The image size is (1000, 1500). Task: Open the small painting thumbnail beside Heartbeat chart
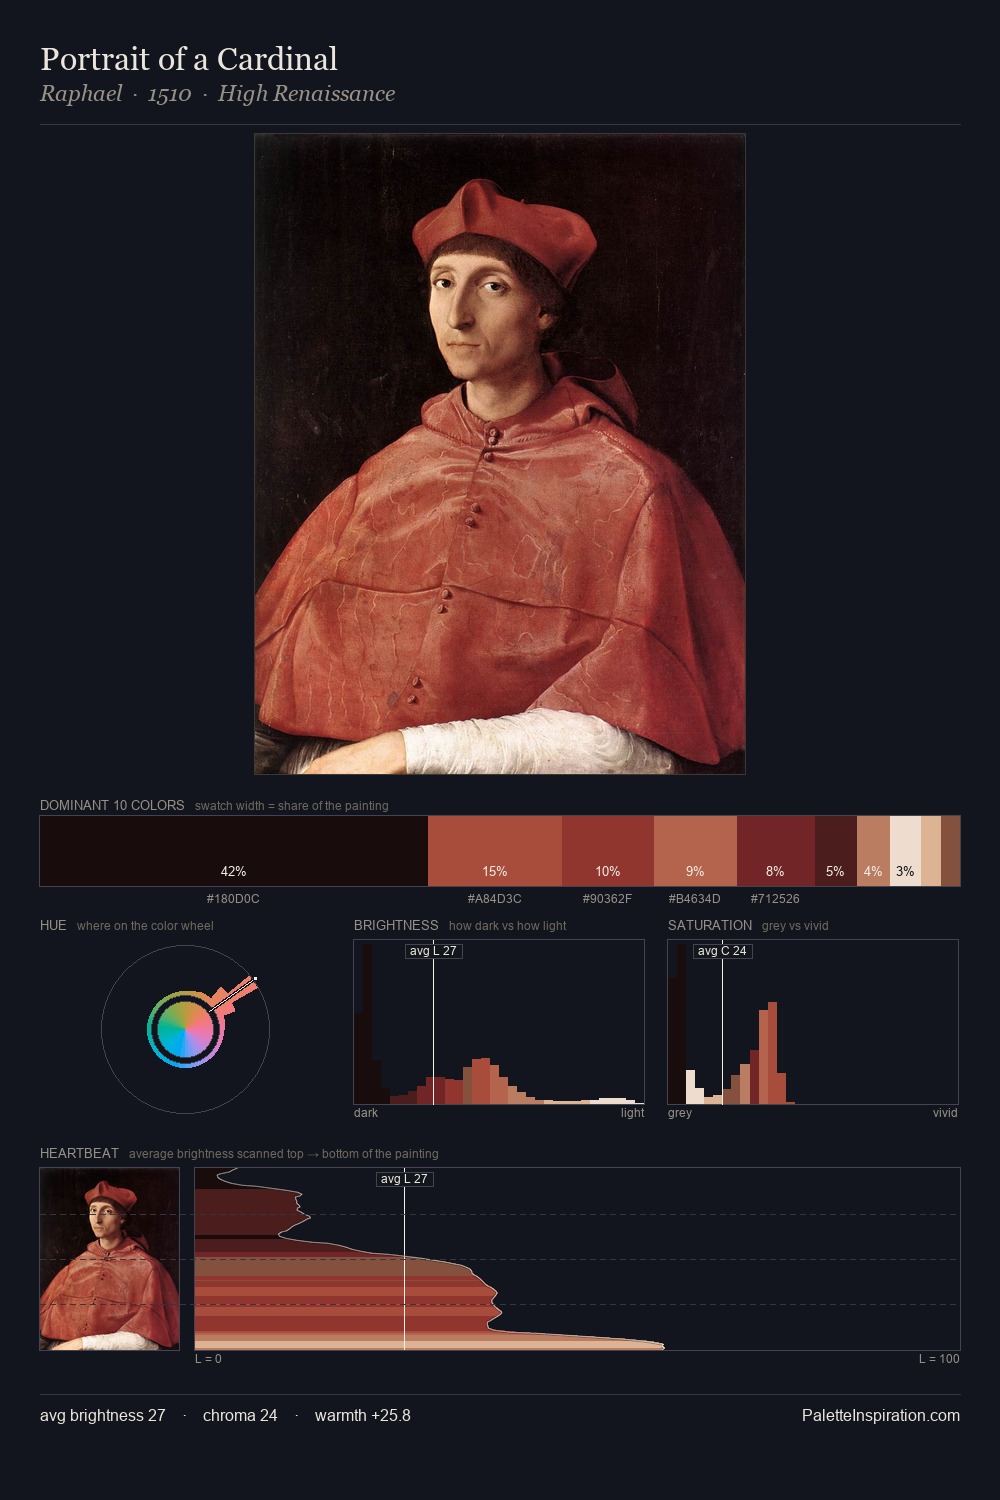coord(110,1259)
